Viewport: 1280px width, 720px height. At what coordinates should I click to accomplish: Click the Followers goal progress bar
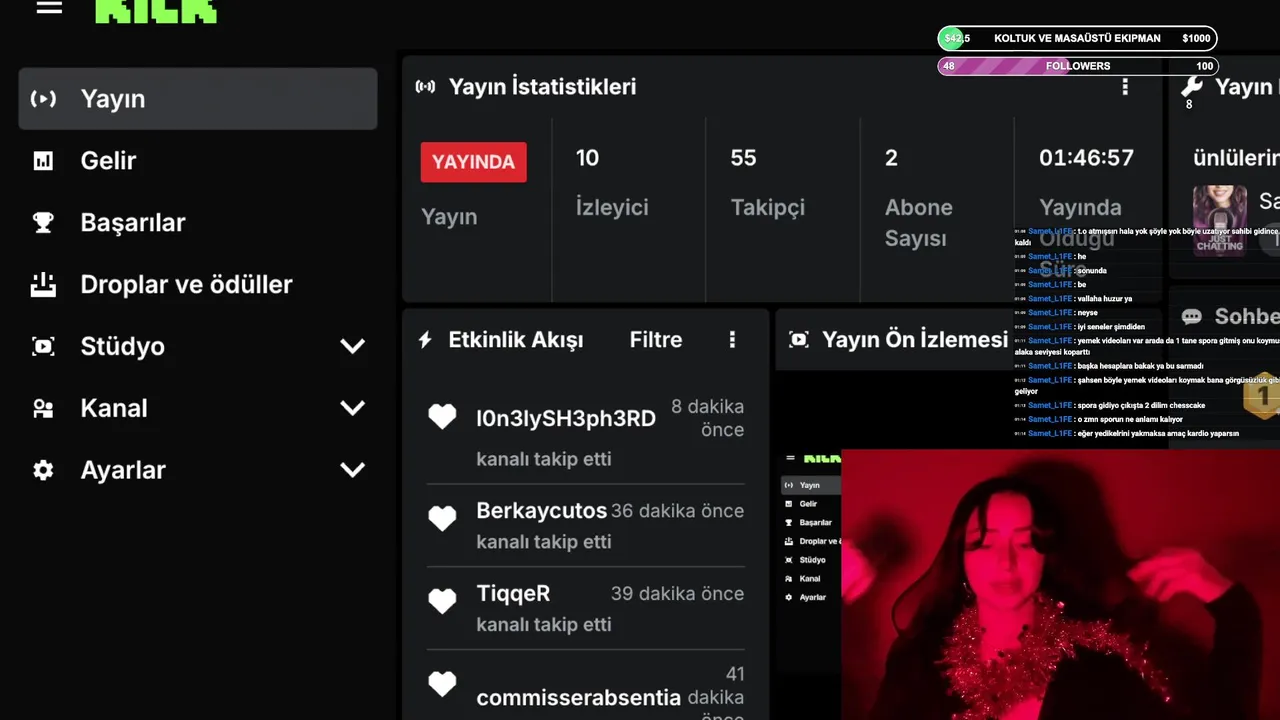pos(1077,66)
